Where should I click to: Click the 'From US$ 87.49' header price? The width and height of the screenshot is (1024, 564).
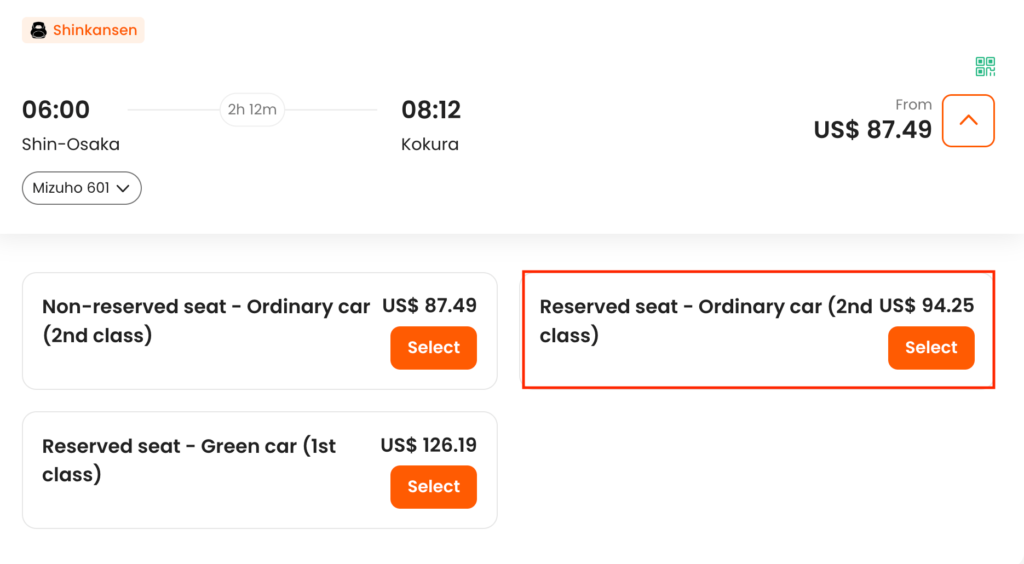coord(872,129)
